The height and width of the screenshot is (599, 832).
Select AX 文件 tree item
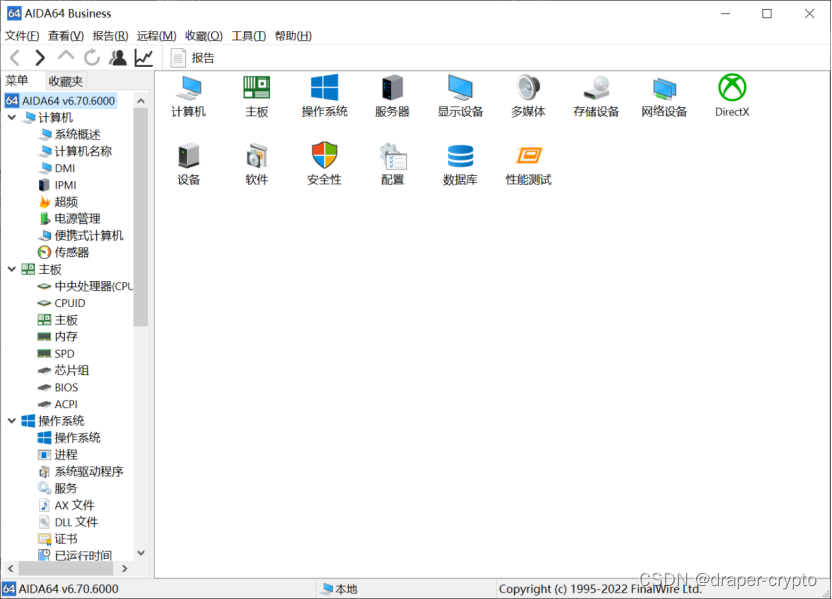pos(66,505)
